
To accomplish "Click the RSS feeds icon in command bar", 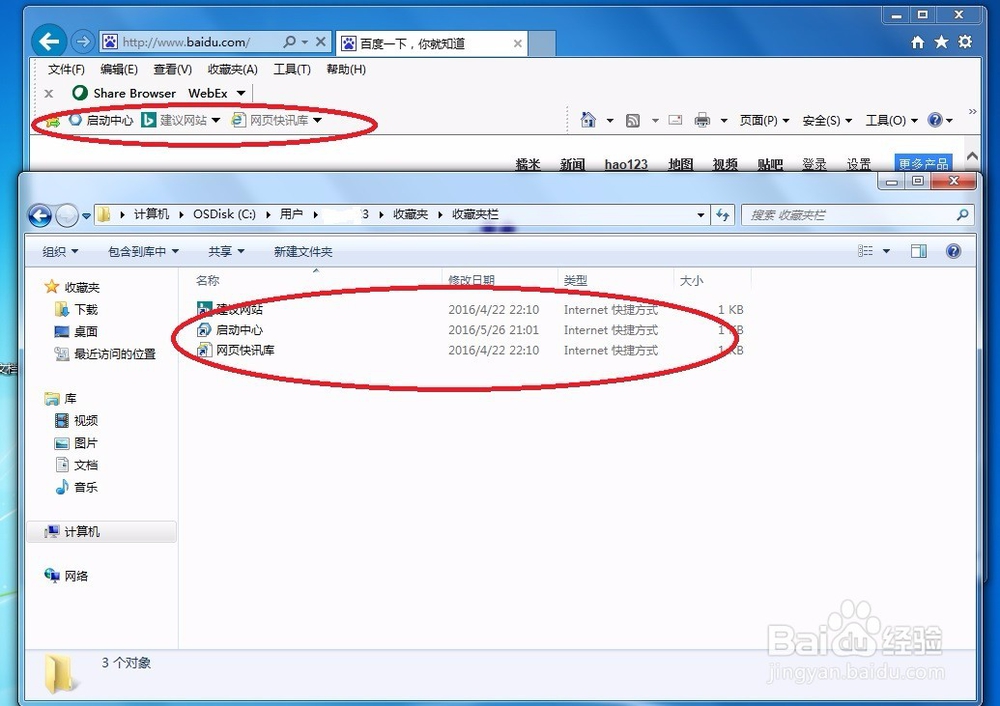I will pos(633,120).
